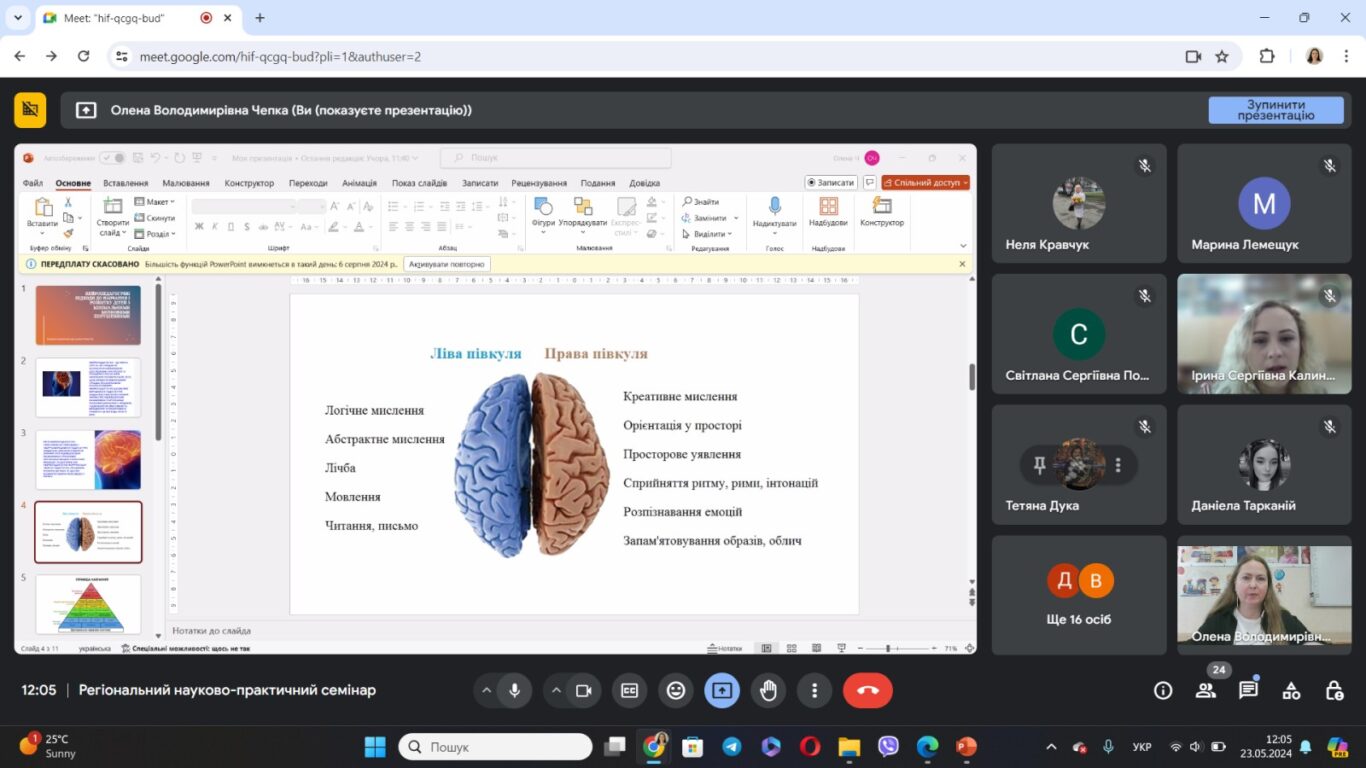Open host controls lock icon
Viewport: 1366px width, 768px height.
point(1334,690)
